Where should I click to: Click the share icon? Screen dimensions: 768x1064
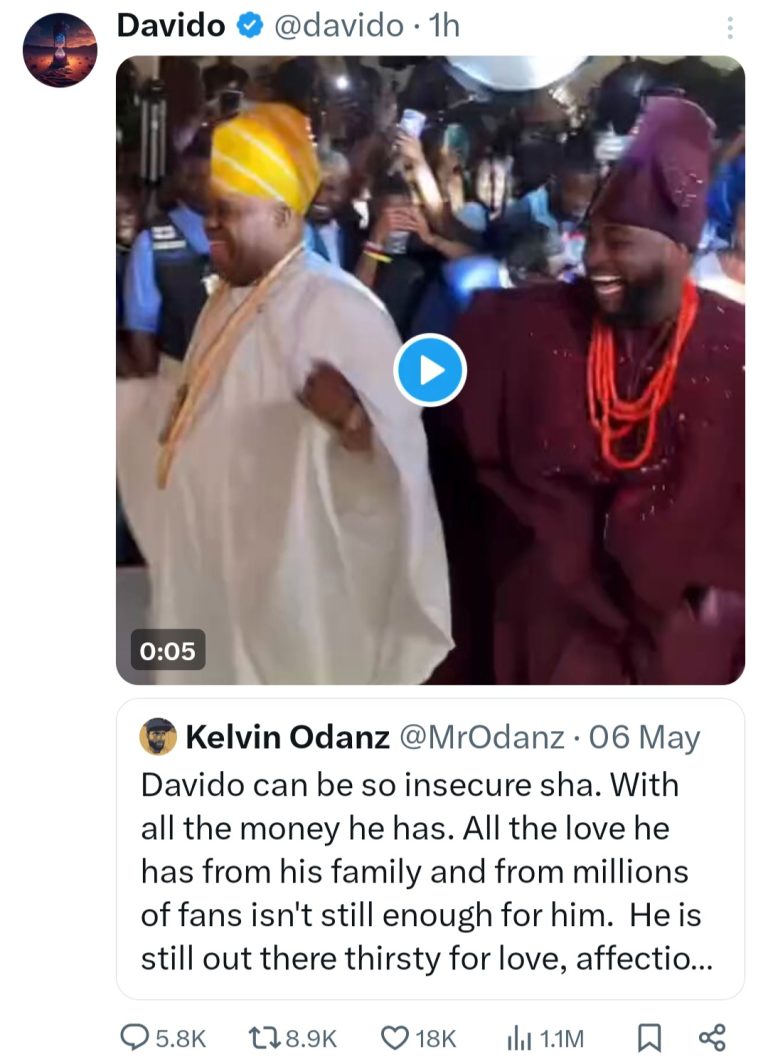pos(711,1038)
